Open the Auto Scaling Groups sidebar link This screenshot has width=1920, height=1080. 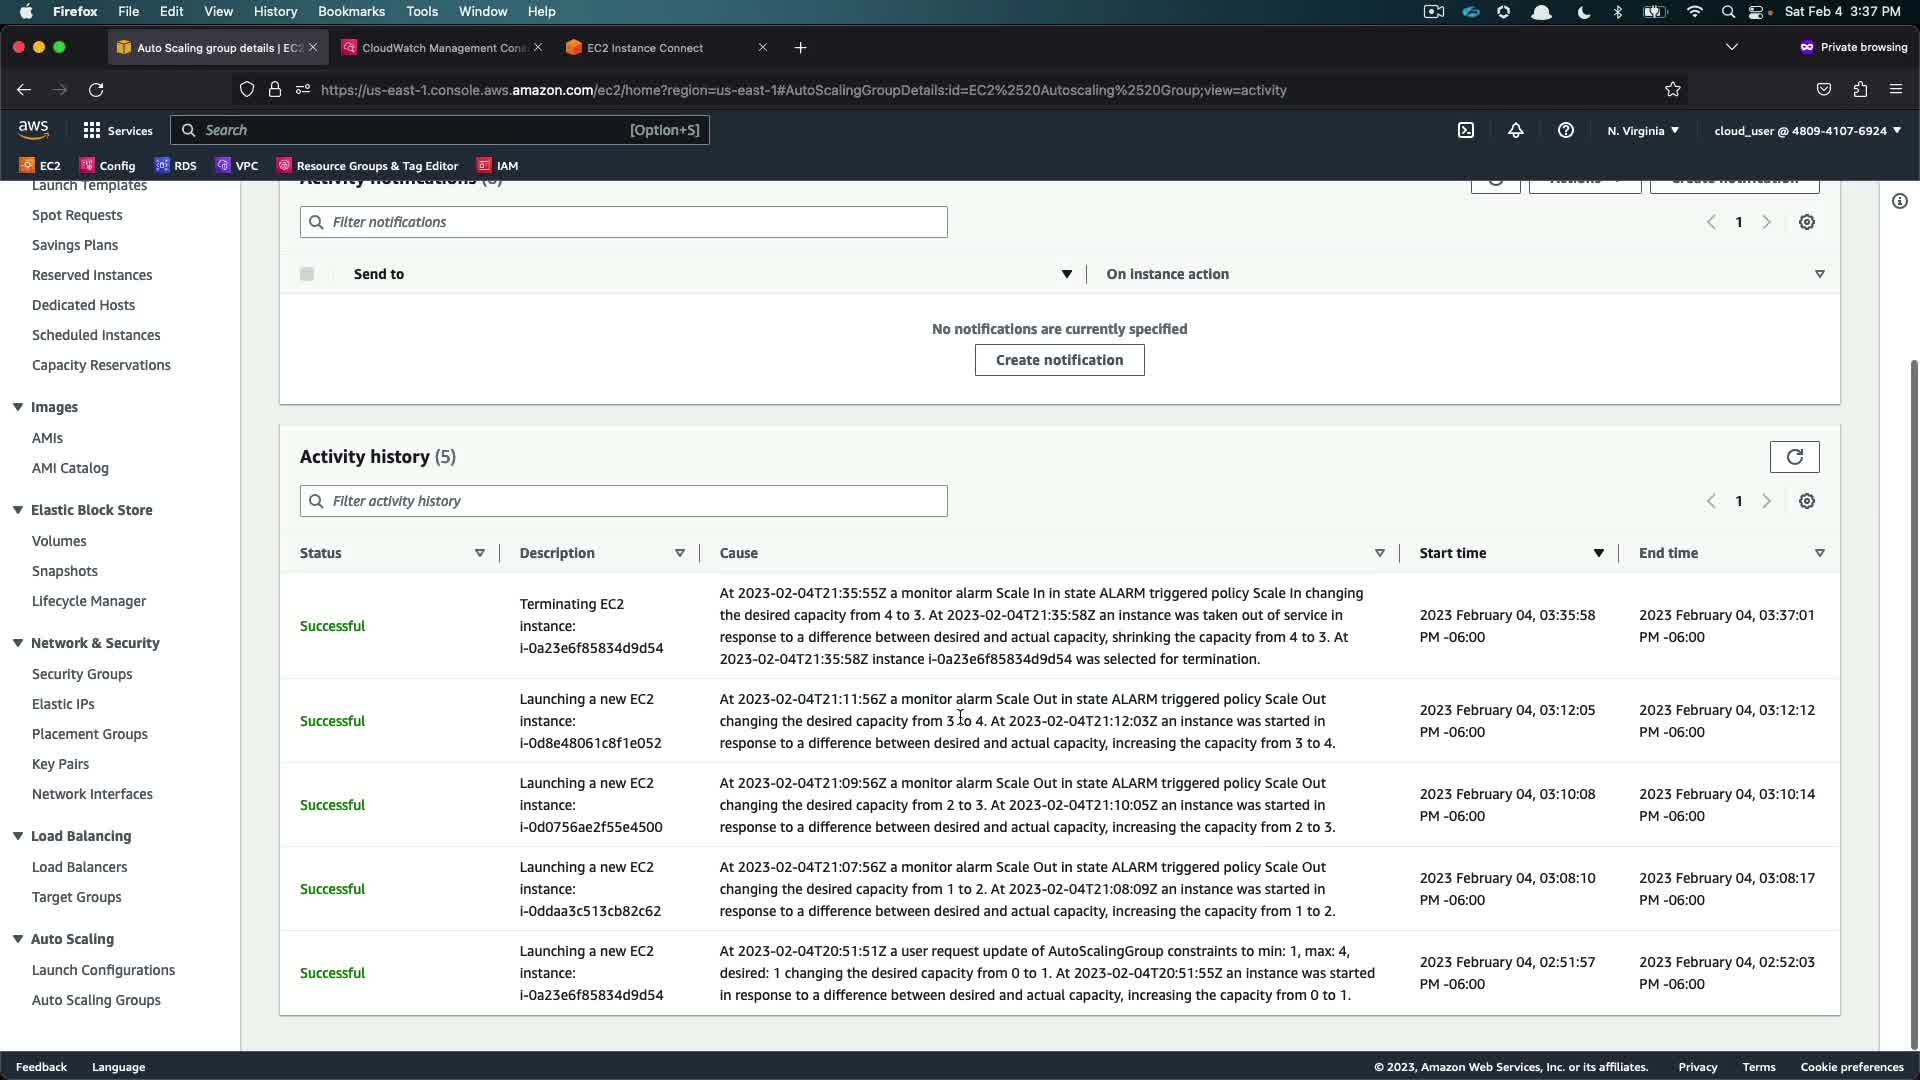pyautogui.click(x=96, y=1000)
